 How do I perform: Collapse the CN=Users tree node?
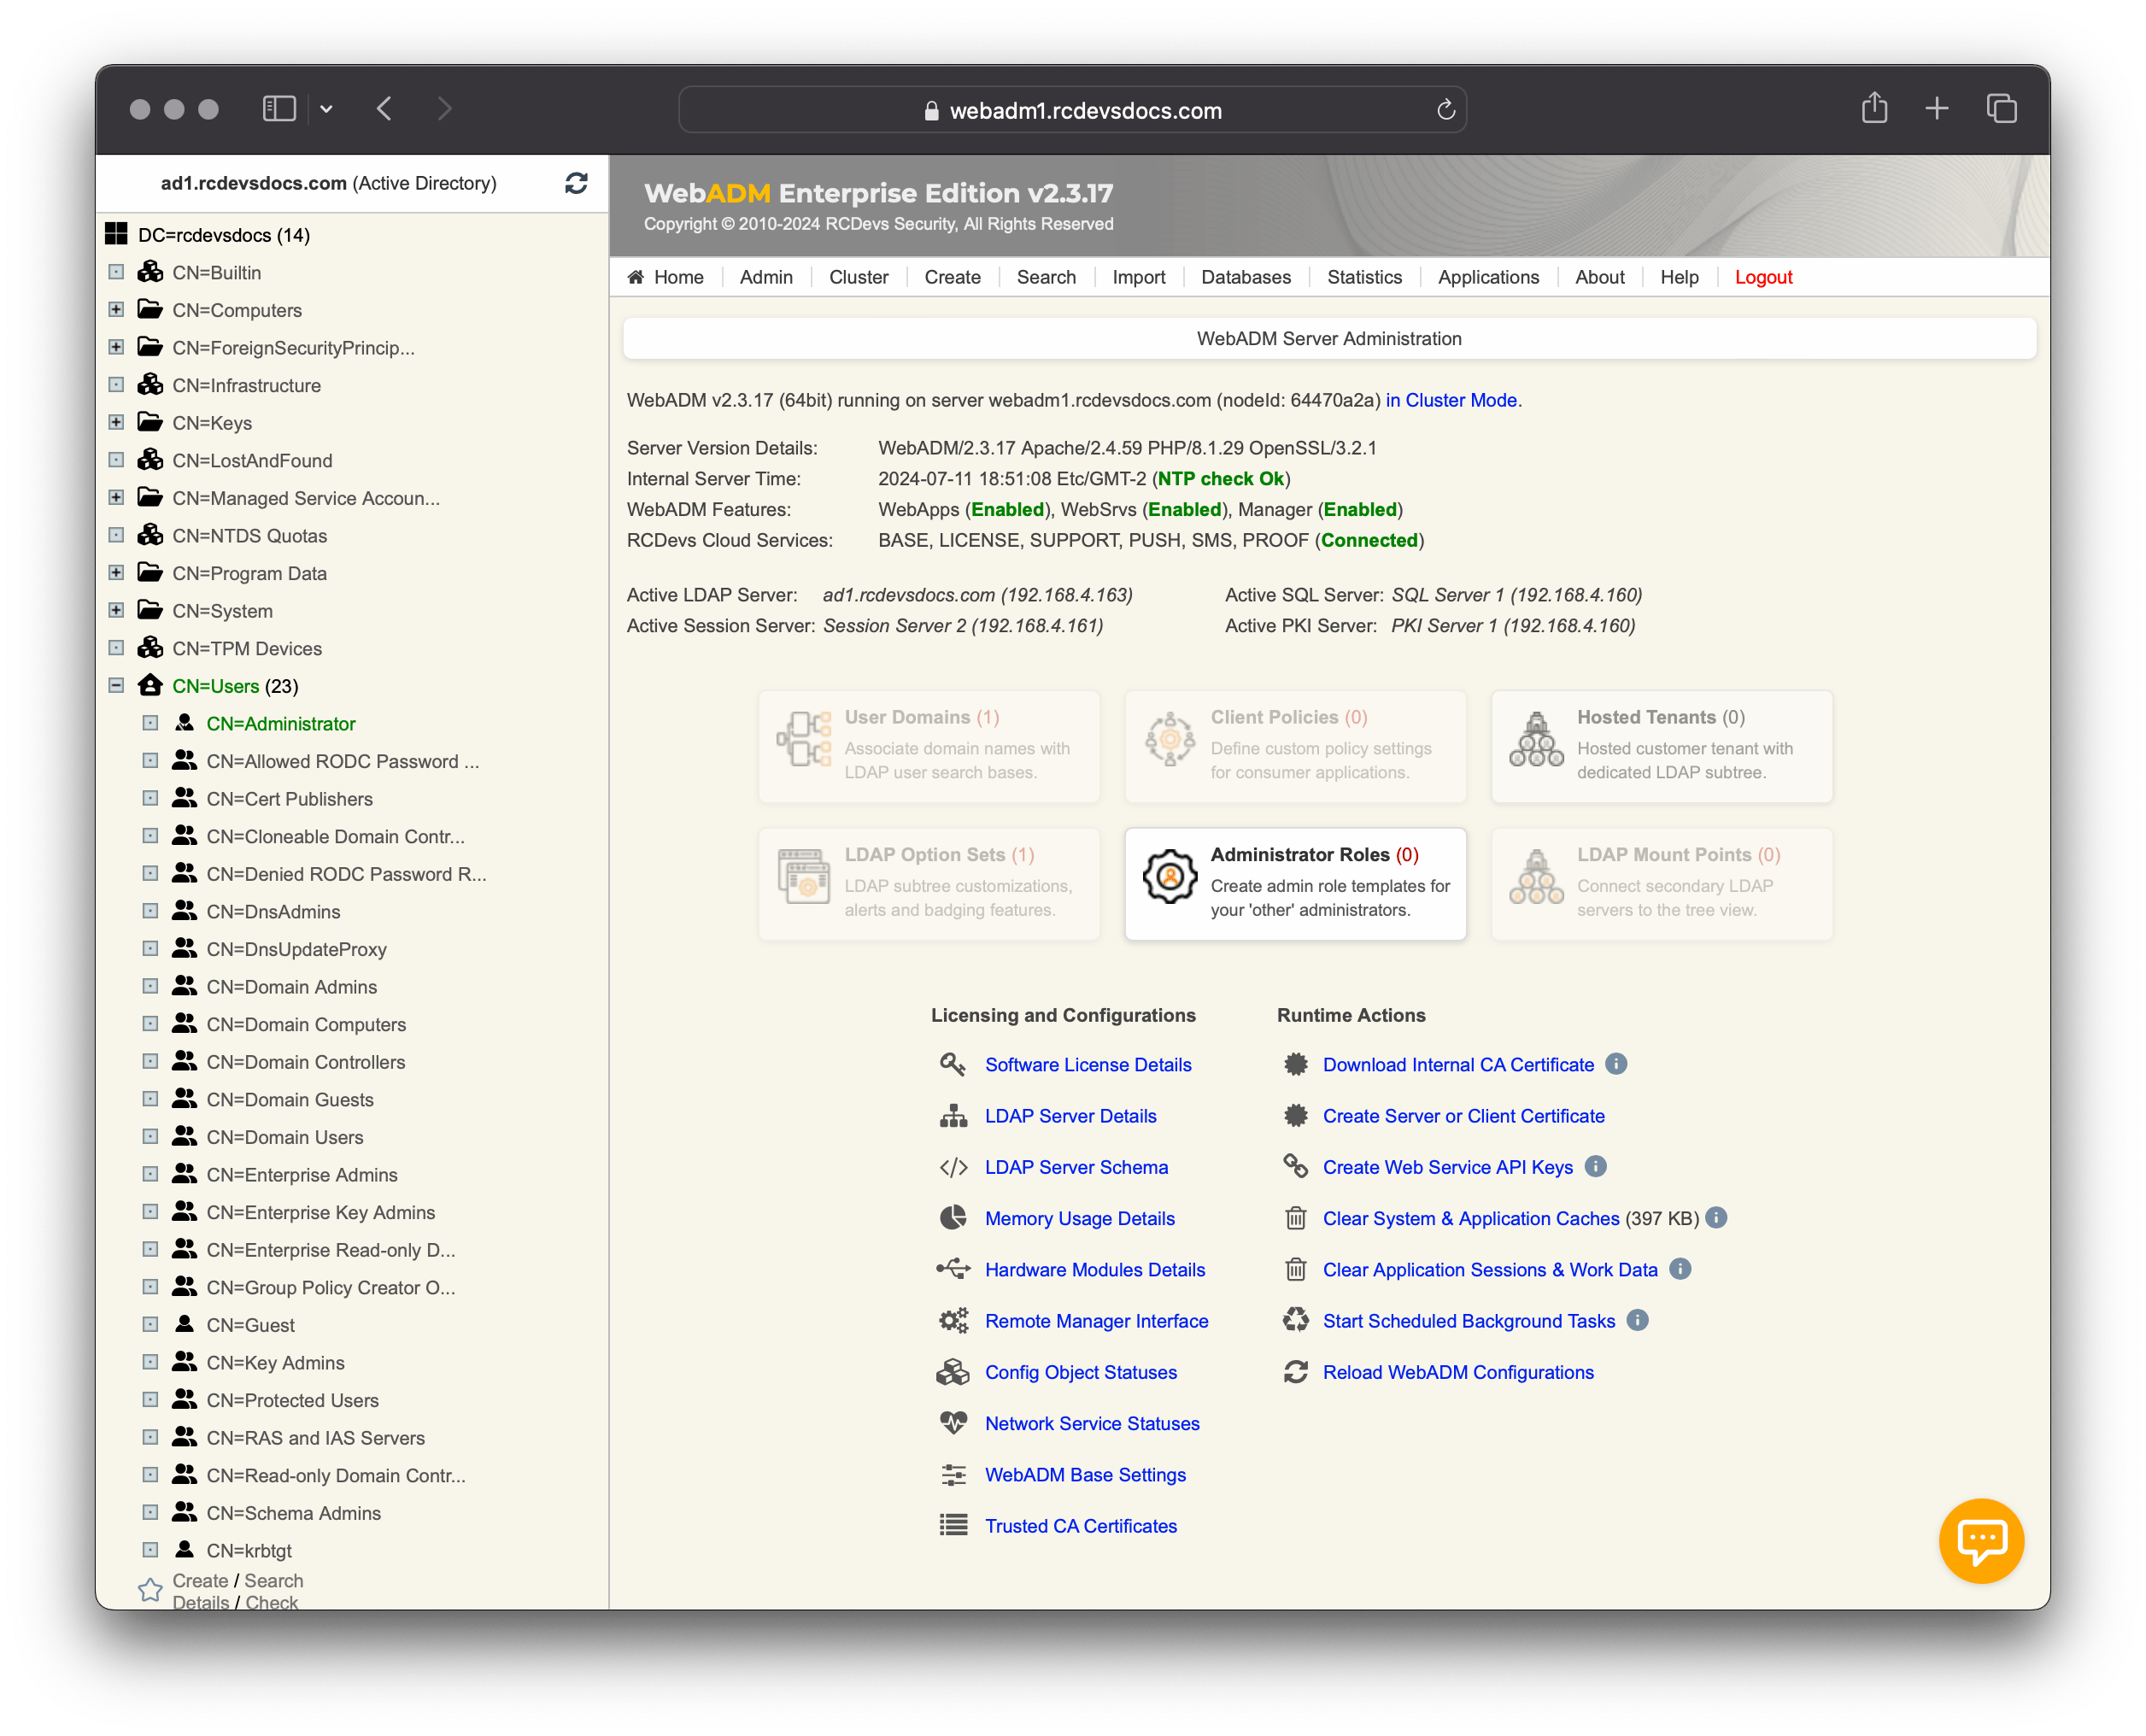tap(116, 686)
